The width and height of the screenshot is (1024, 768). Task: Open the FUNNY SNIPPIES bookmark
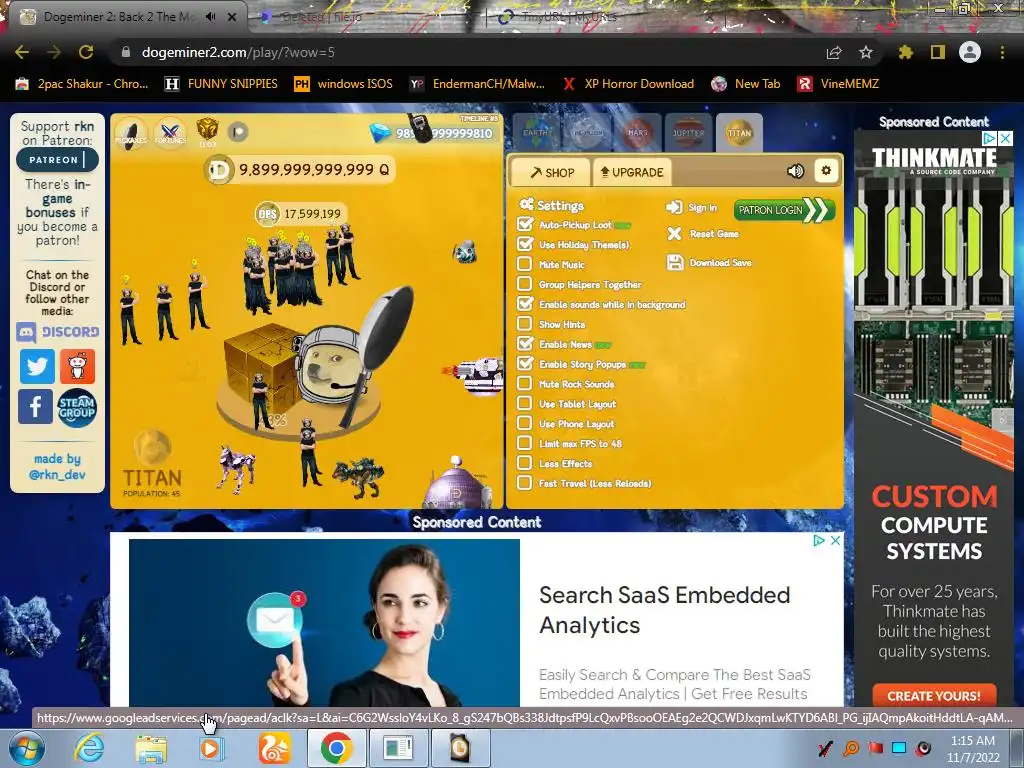(x=221, y=84)
